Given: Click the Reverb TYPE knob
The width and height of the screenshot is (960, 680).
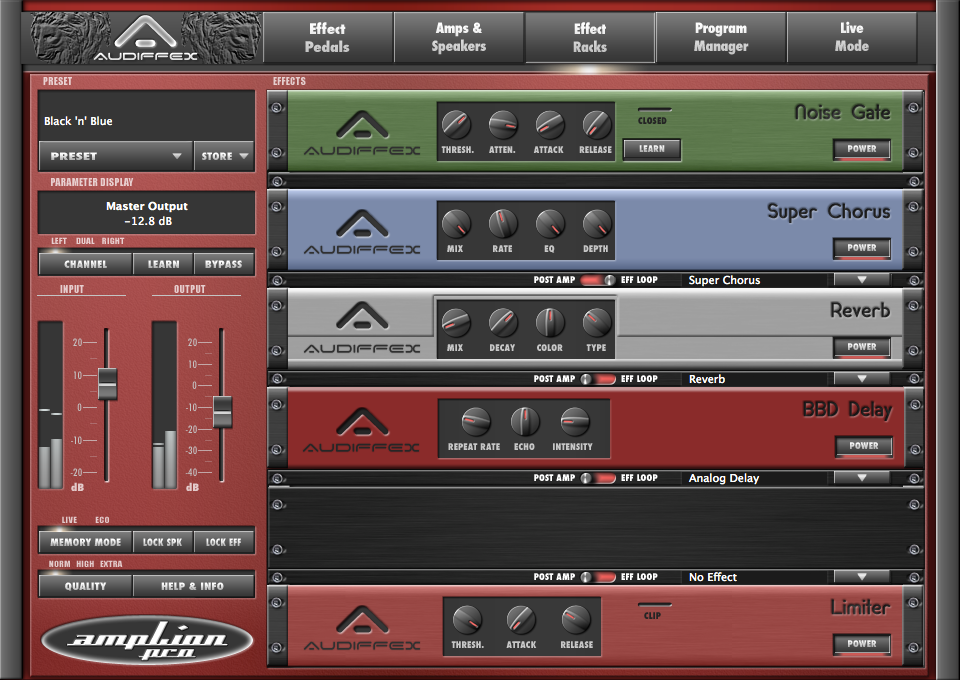Looking at the screenshot, I should point(596,323).
